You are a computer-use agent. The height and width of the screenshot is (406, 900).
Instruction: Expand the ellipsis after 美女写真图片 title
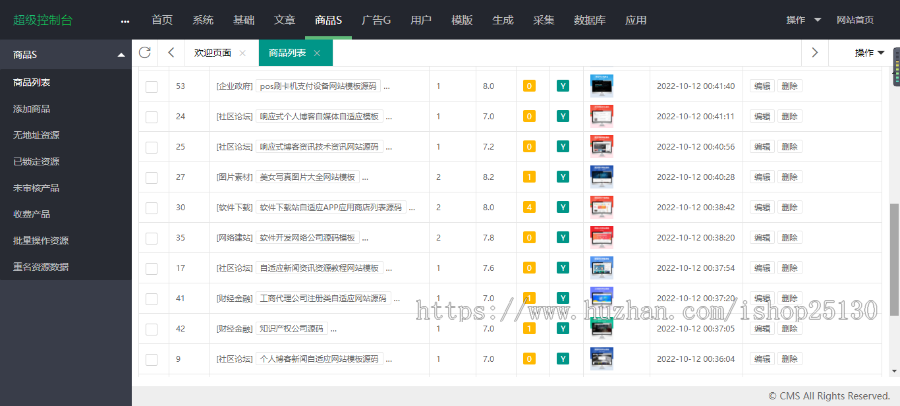[x=366, y=177]
